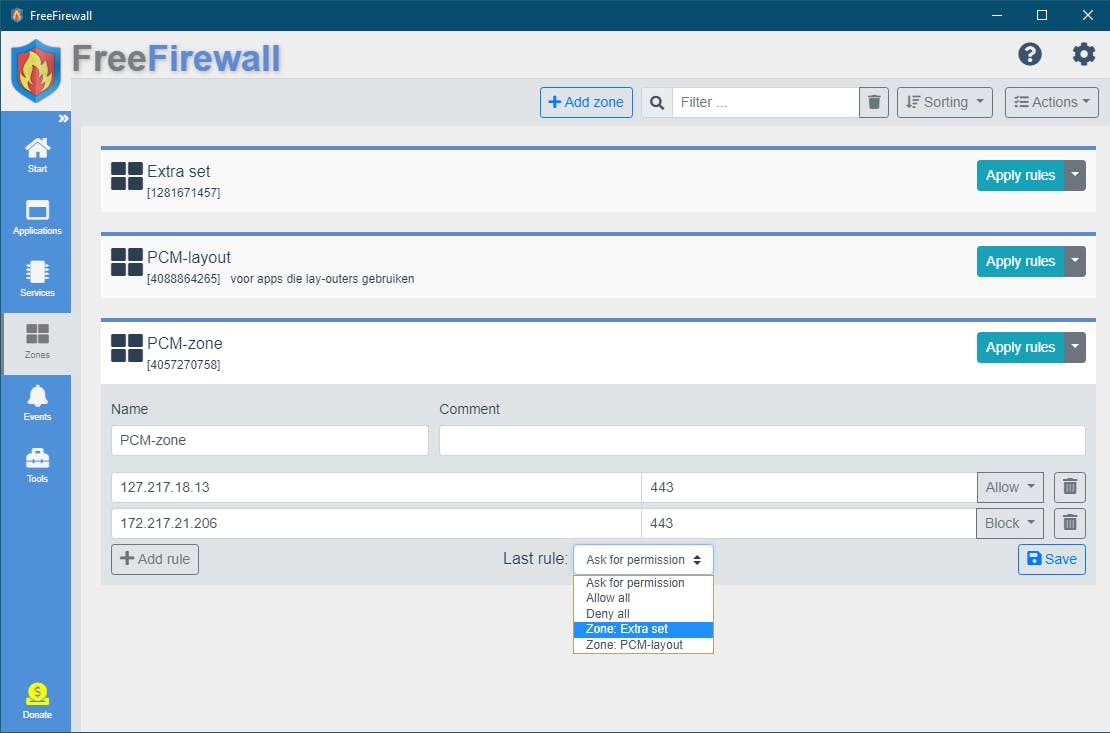Open settings gear icon
The width and height of the screenshot is (1110, 733).
[1083, 54]
